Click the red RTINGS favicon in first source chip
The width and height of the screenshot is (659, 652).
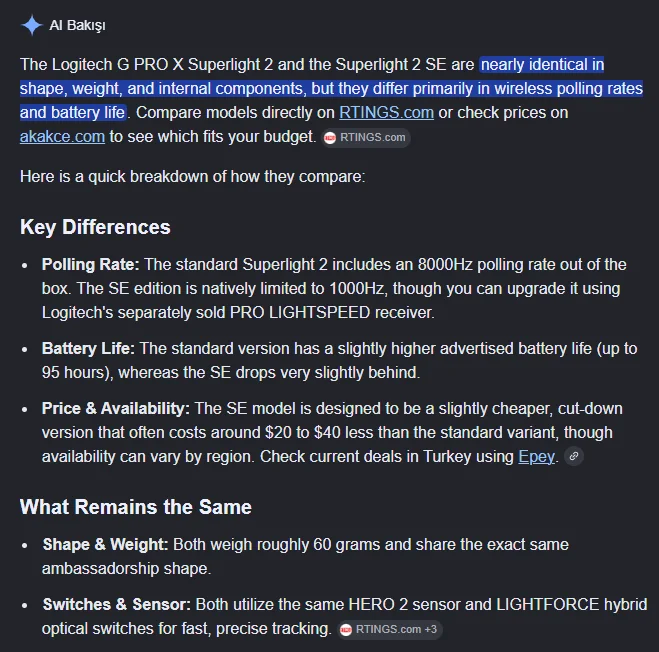pyautogui.click(x=330, y=138)
